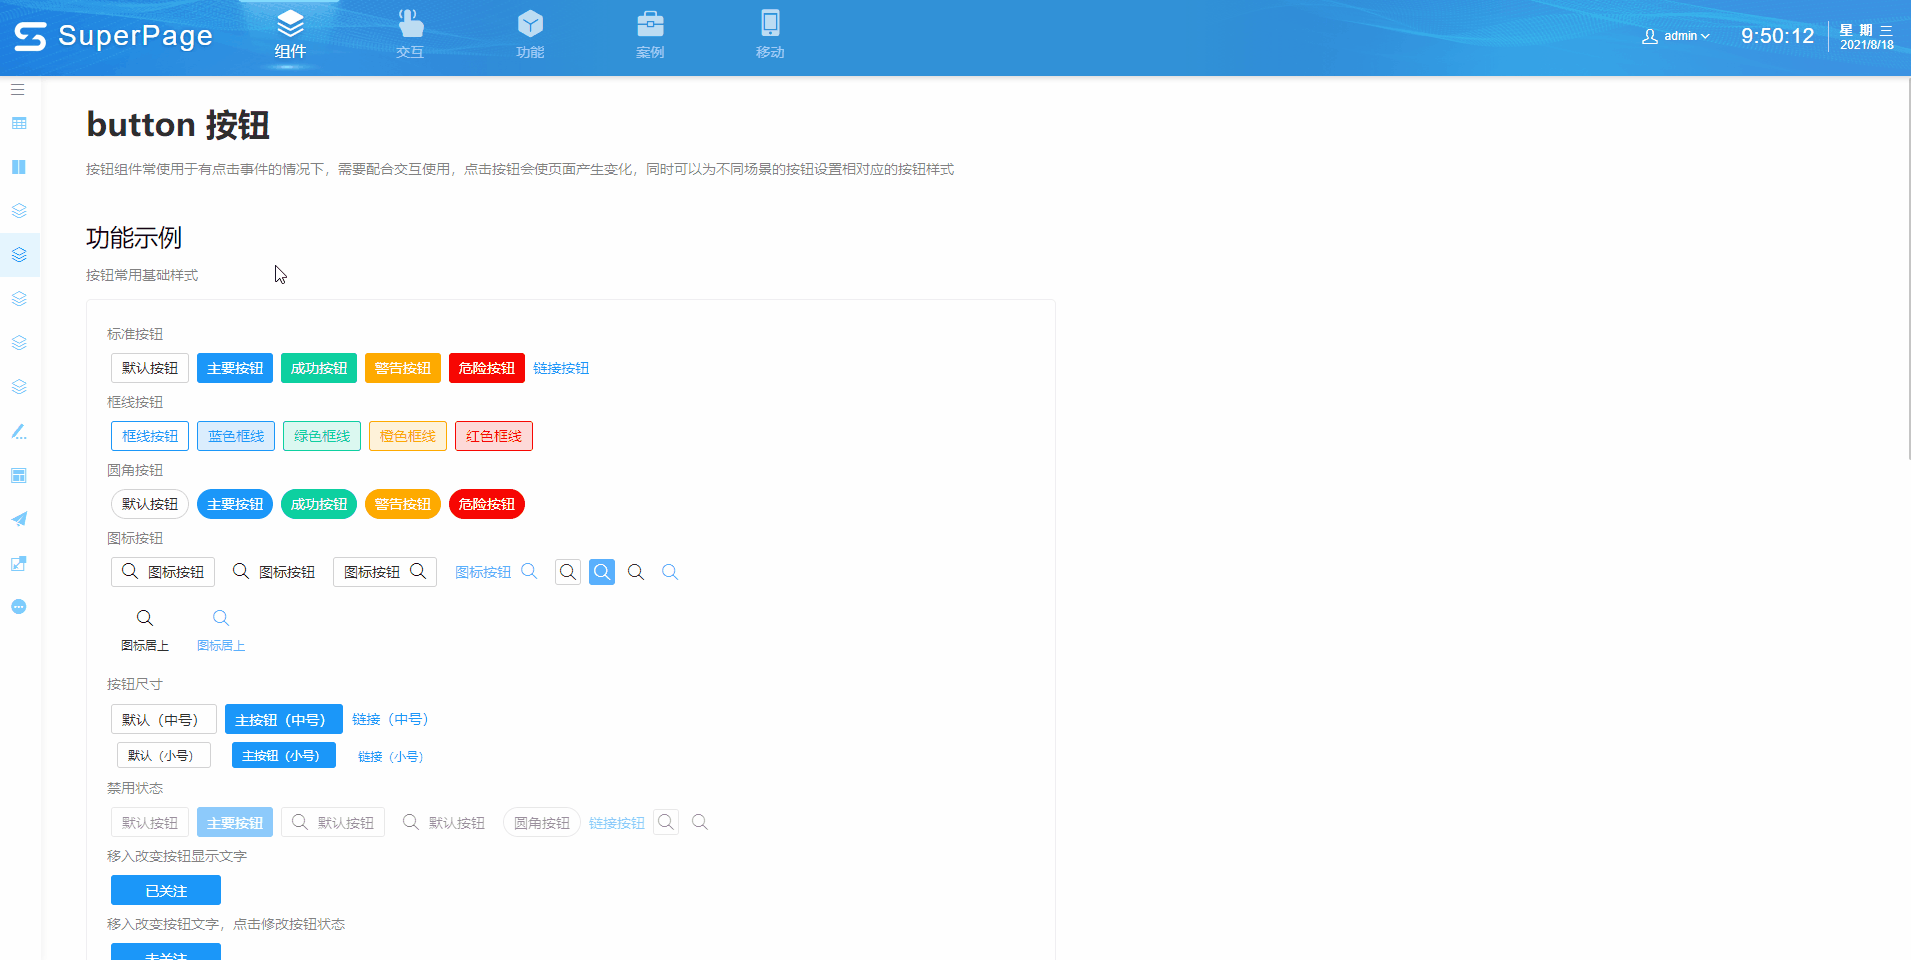
Task: Click the two-column layout icon in sidebar
Action: (19, 167)
